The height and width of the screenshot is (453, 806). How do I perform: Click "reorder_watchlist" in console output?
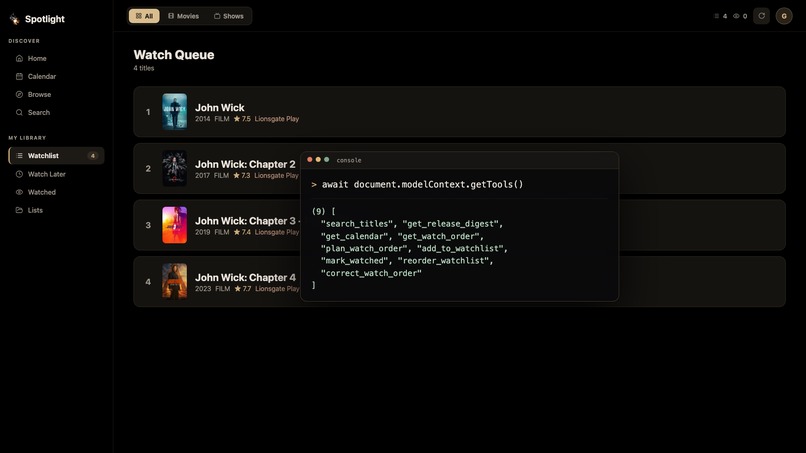(x=443, y=261)
